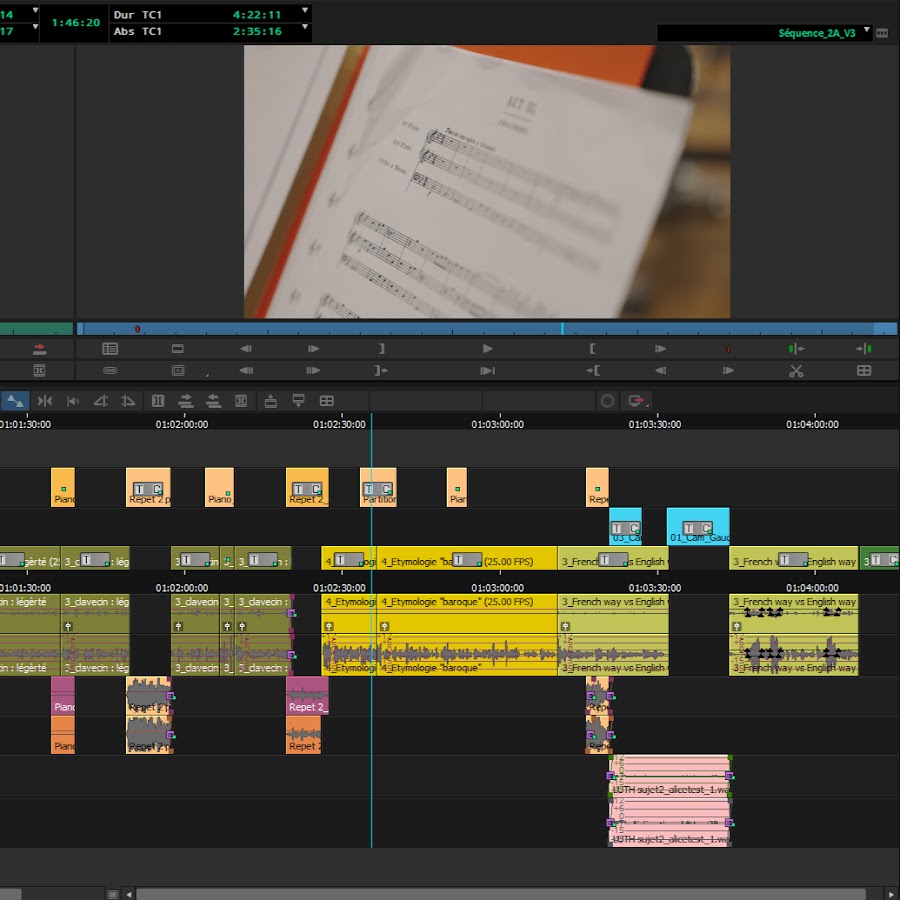Open the Dur TC1 timecode dropdown arrow
Screen dimensions: 900x900
[x=305, y=10]
